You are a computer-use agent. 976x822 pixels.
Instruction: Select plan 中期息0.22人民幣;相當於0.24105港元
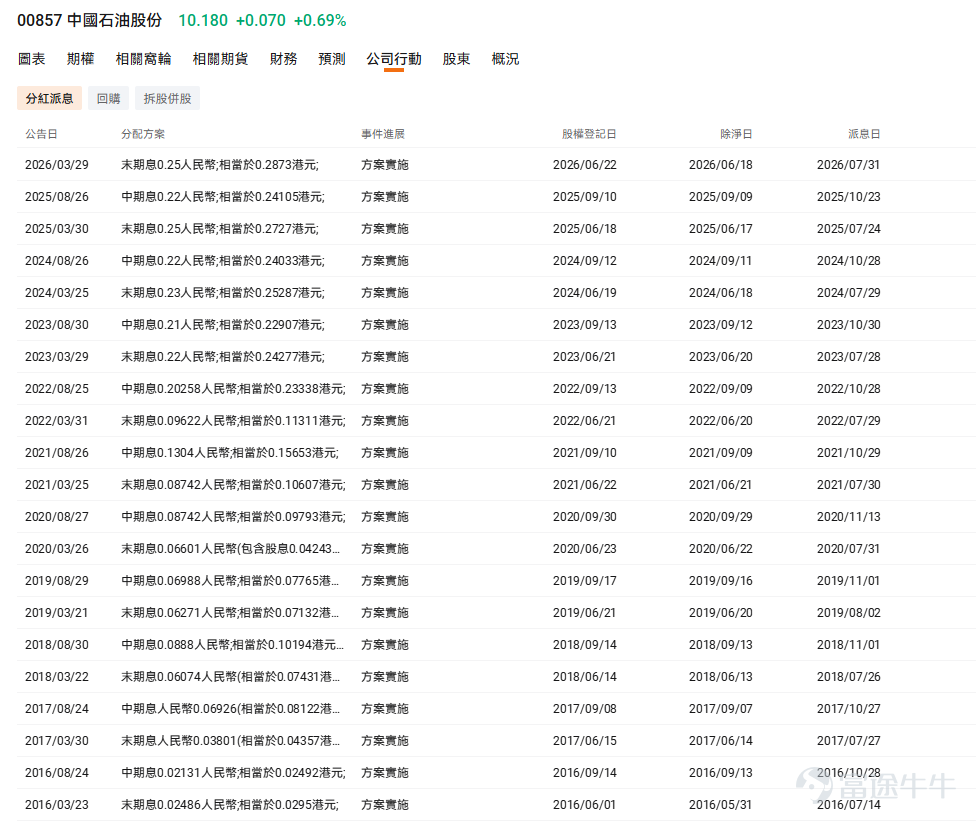(x=223, y=197)
